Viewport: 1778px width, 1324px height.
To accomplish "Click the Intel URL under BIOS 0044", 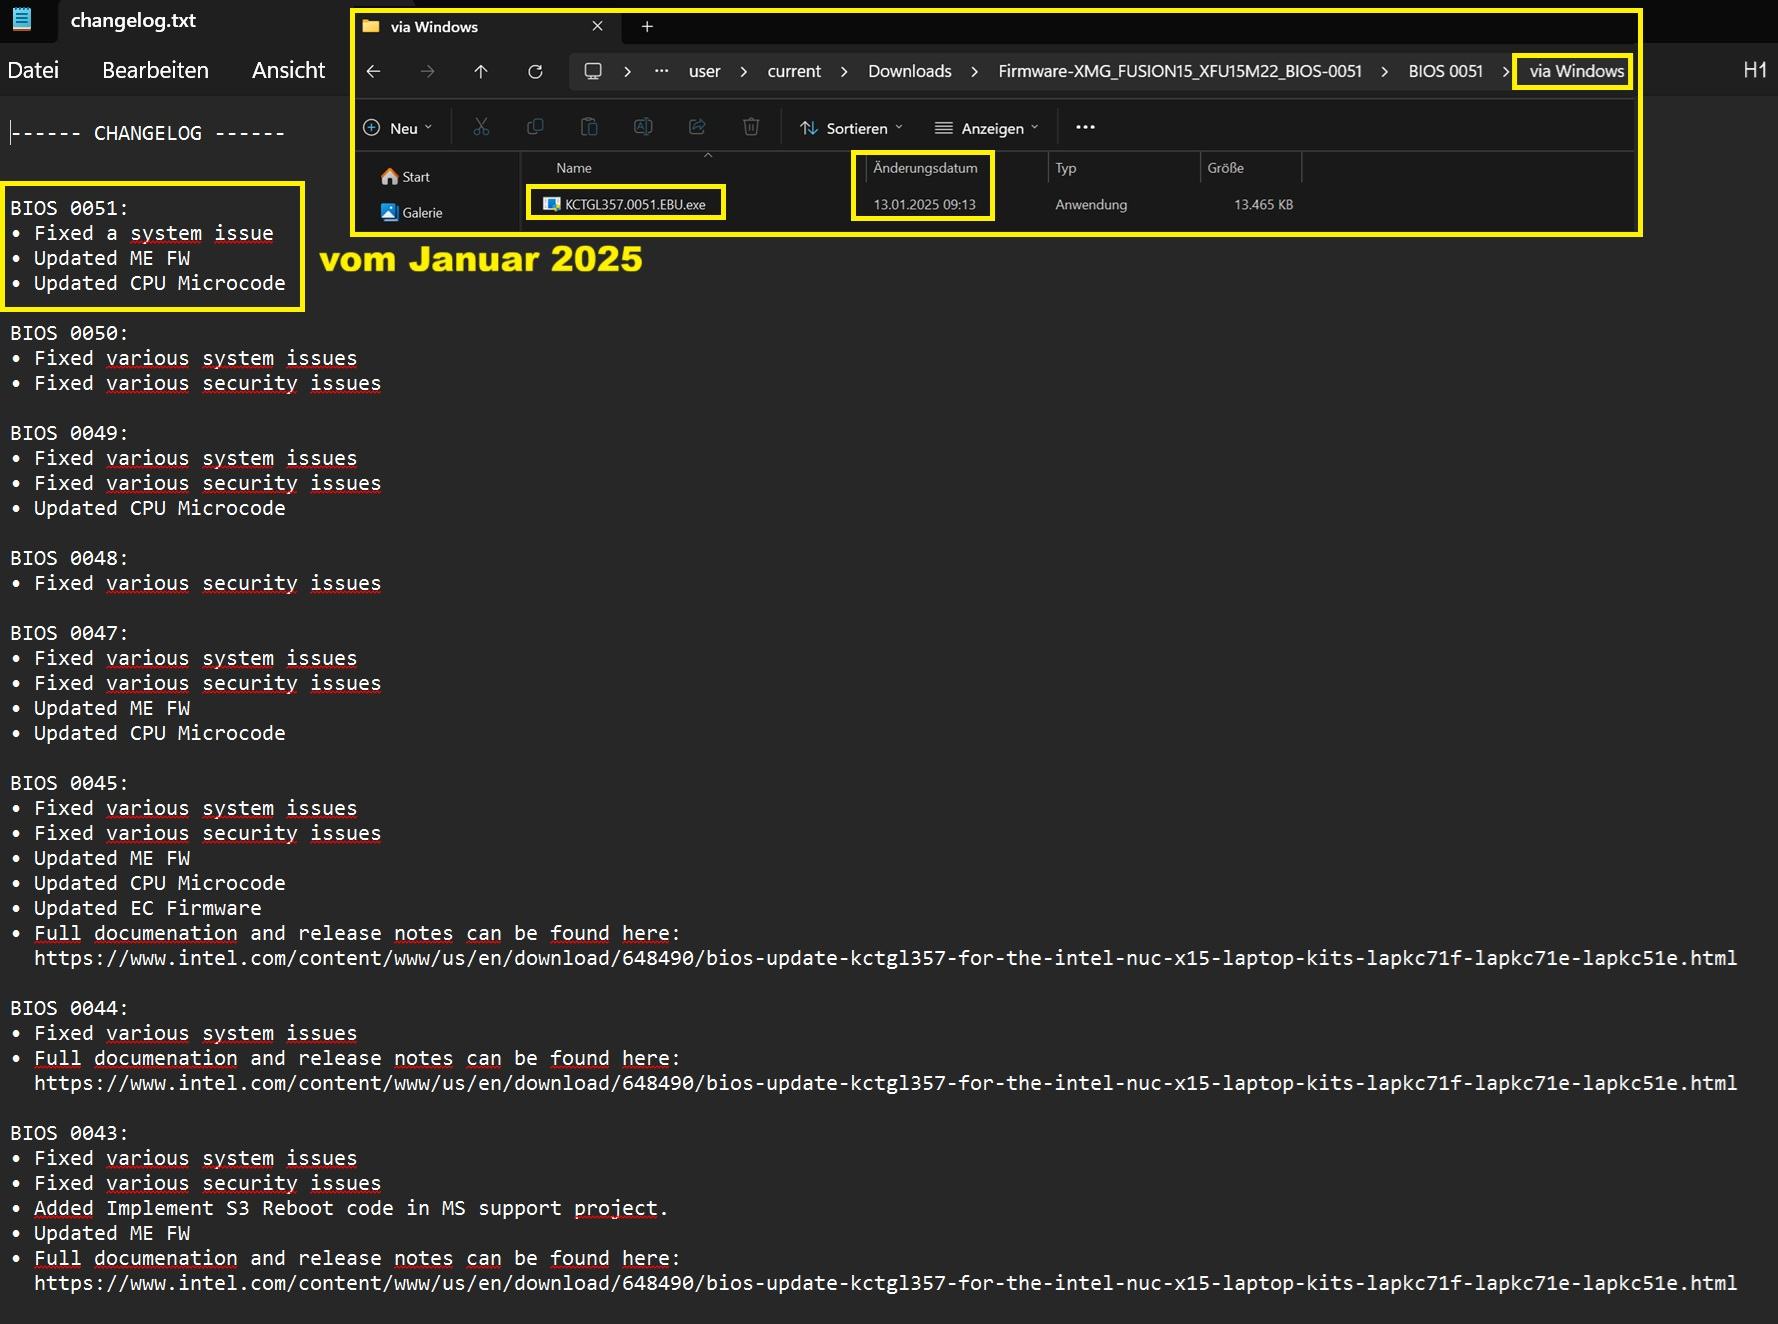I will tap(885, 1083).
